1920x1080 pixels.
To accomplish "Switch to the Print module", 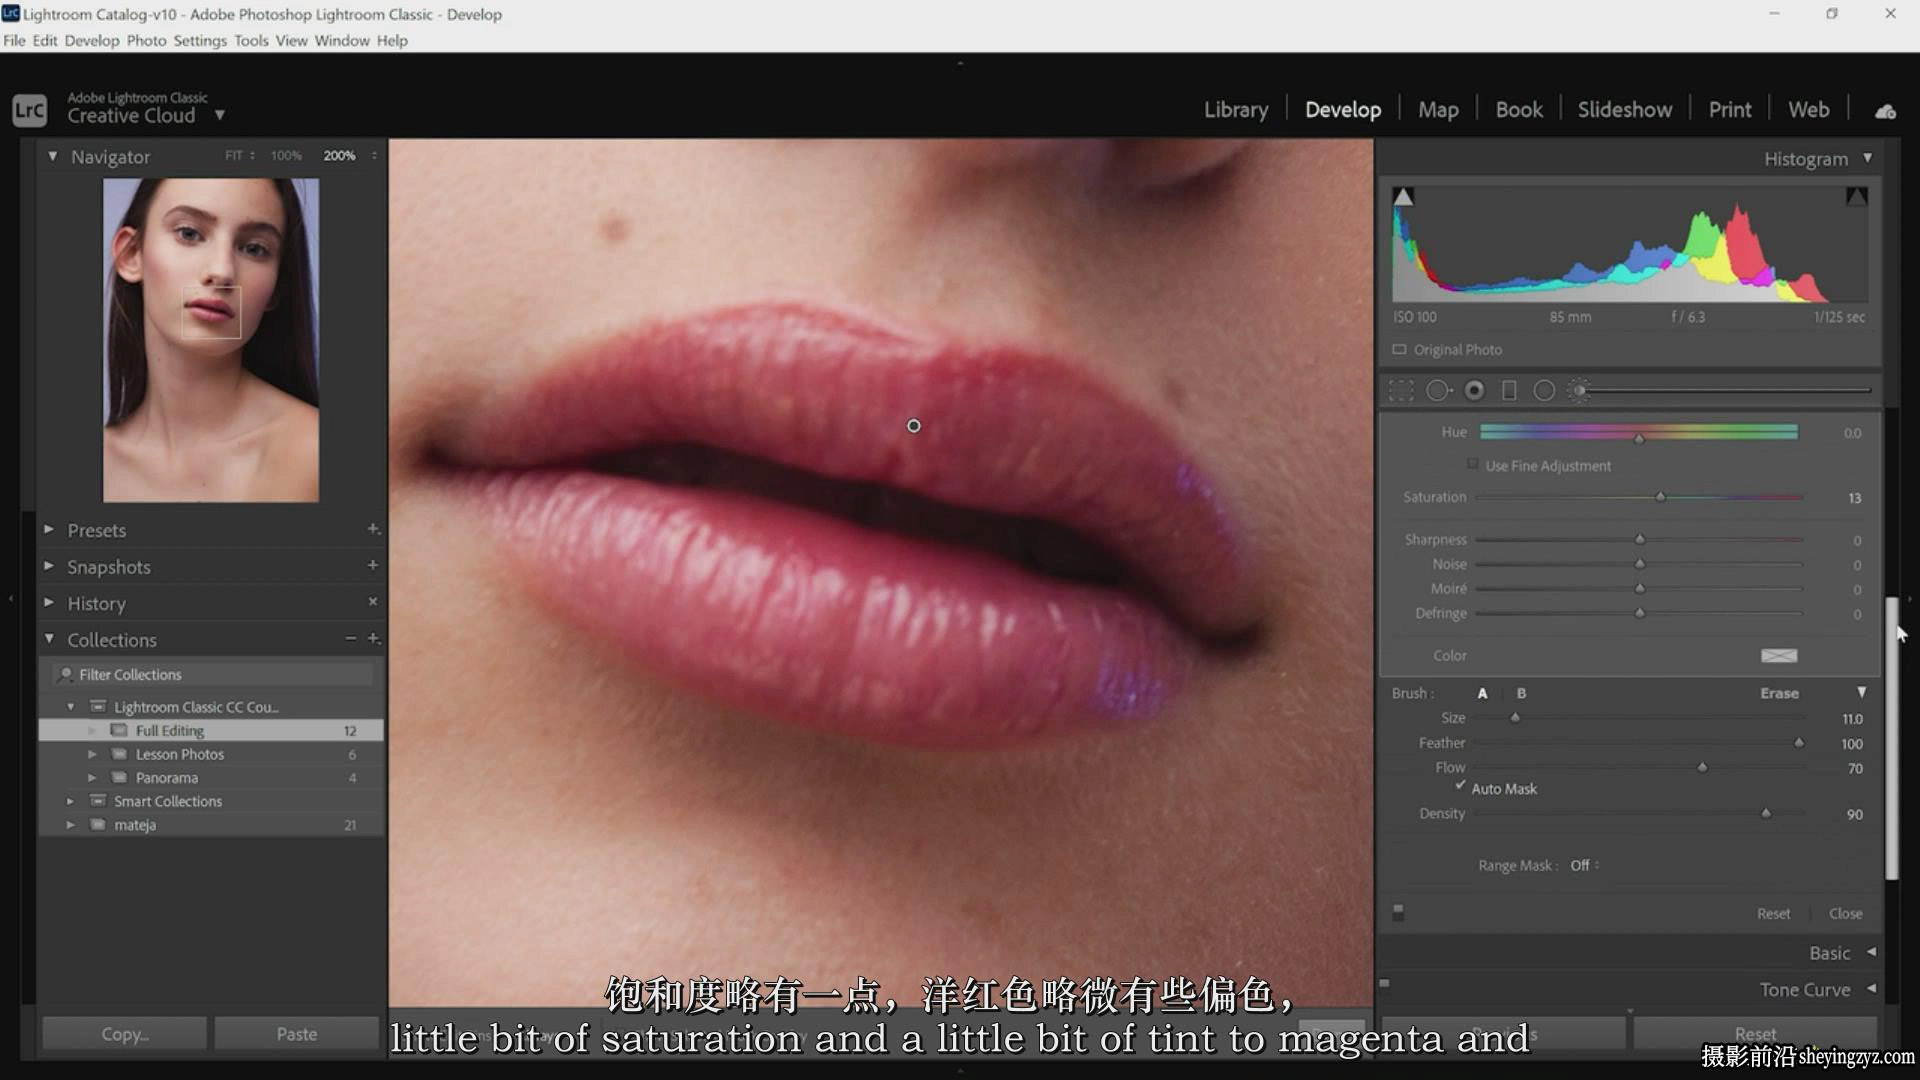I will point(1729,110).
